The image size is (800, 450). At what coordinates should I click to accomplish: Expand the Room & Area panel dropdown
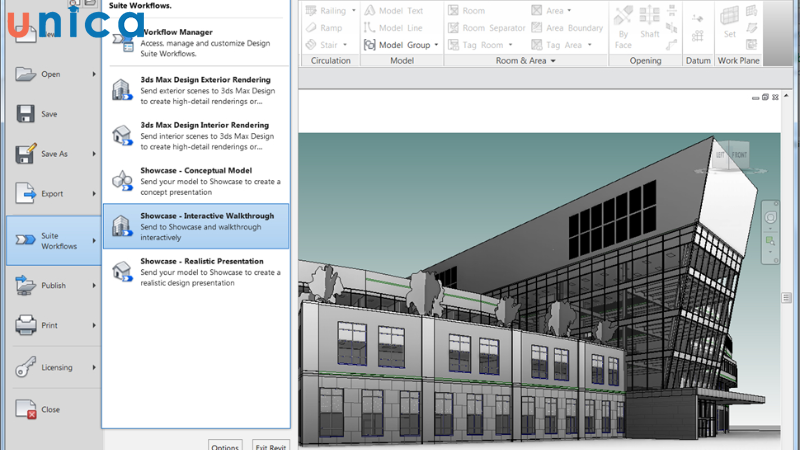[553, 61]
